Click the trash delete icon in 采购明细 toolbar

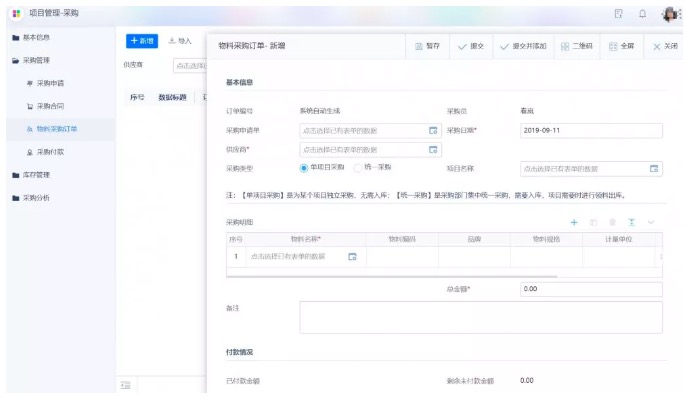pos(612,221)
